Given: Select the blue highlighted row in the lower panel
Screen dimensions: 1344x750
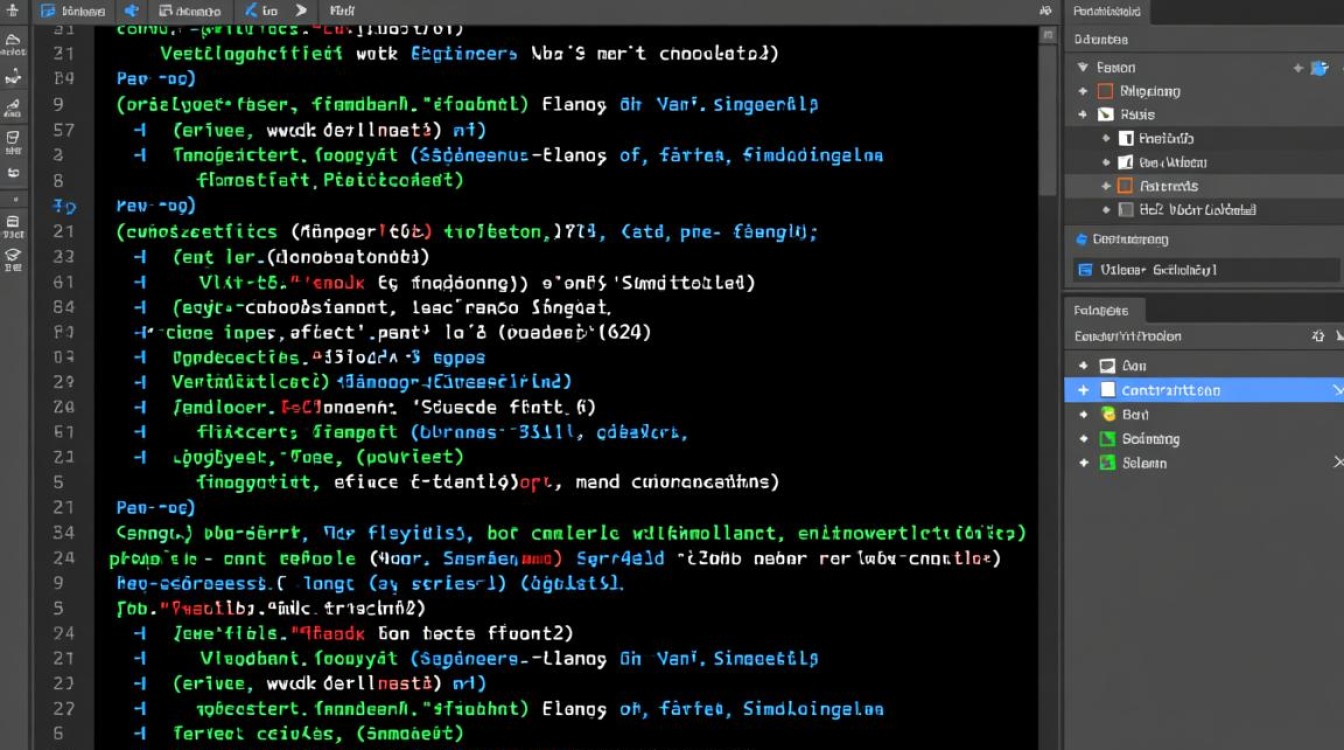Looking at the screenshot, I should 1203,390.
